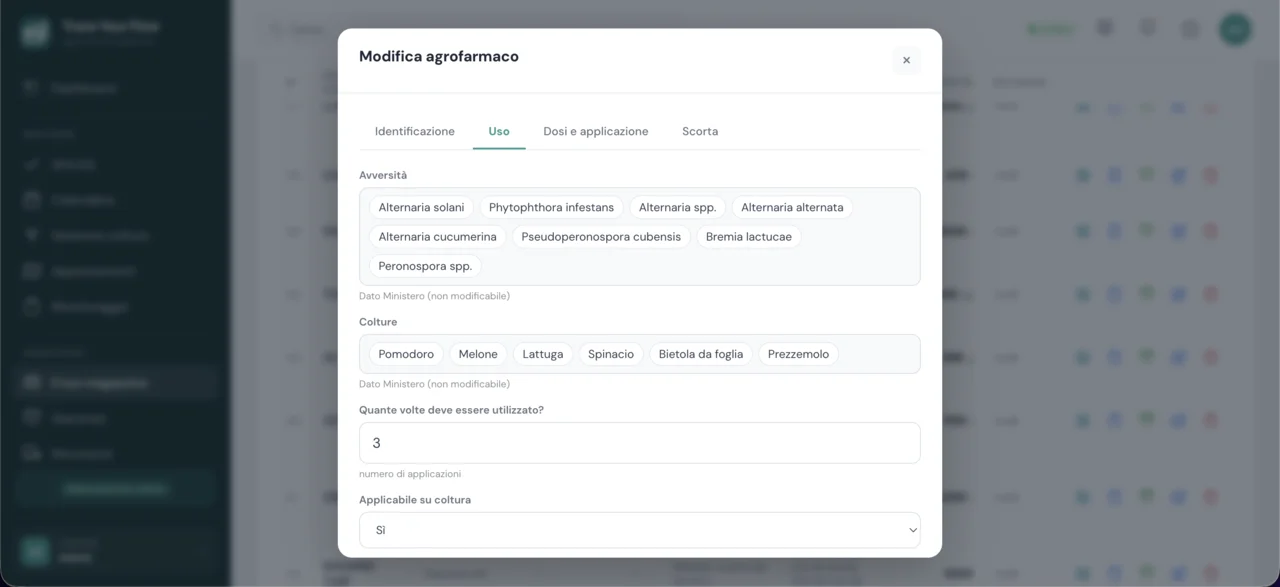Click the Uso tab
Viewport: 1280px width, 587px height.
(499, 131)
